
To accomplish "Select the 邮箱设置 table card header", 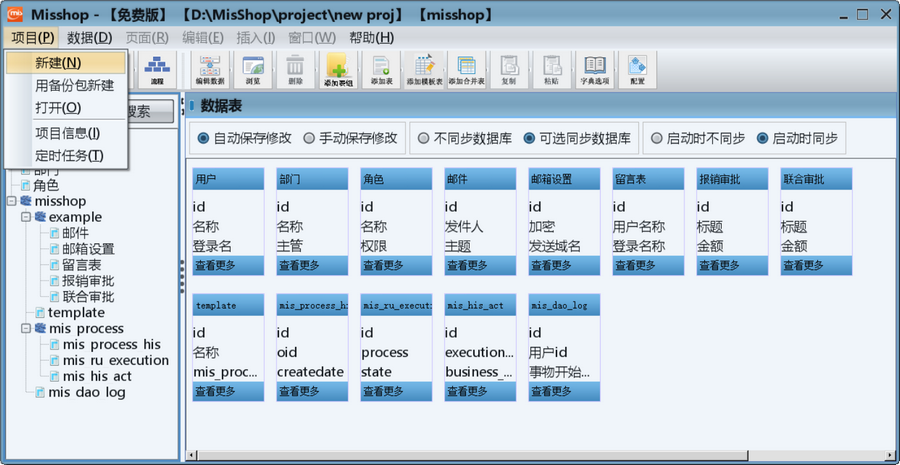I will tap(564, 179).
